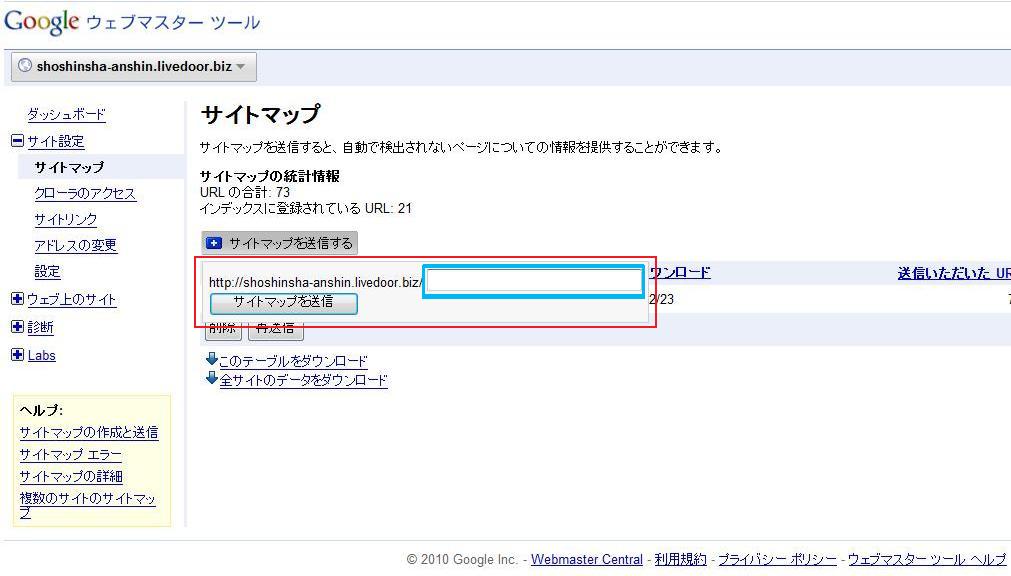Screen dimensions: 1011x576
Task: Sort by the 送信いただいた URL column header
Action: (x=954, y=273)
